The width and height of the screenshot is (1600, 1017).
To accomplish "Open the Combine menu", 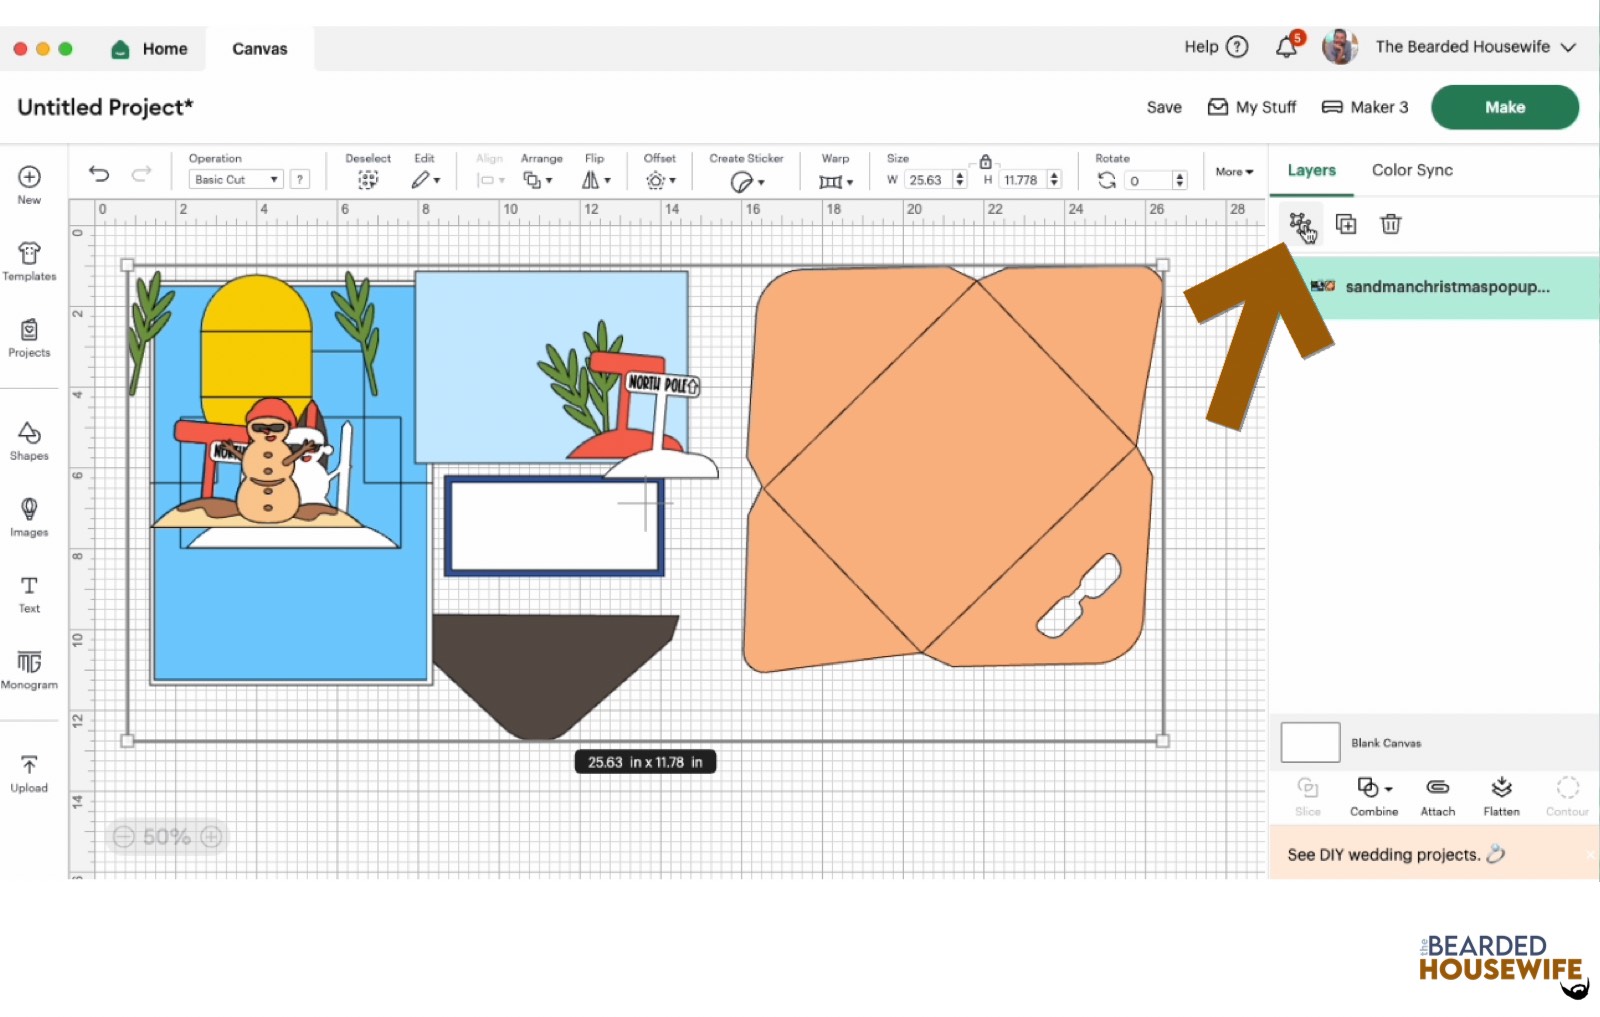I will (x=1374, y=797).
